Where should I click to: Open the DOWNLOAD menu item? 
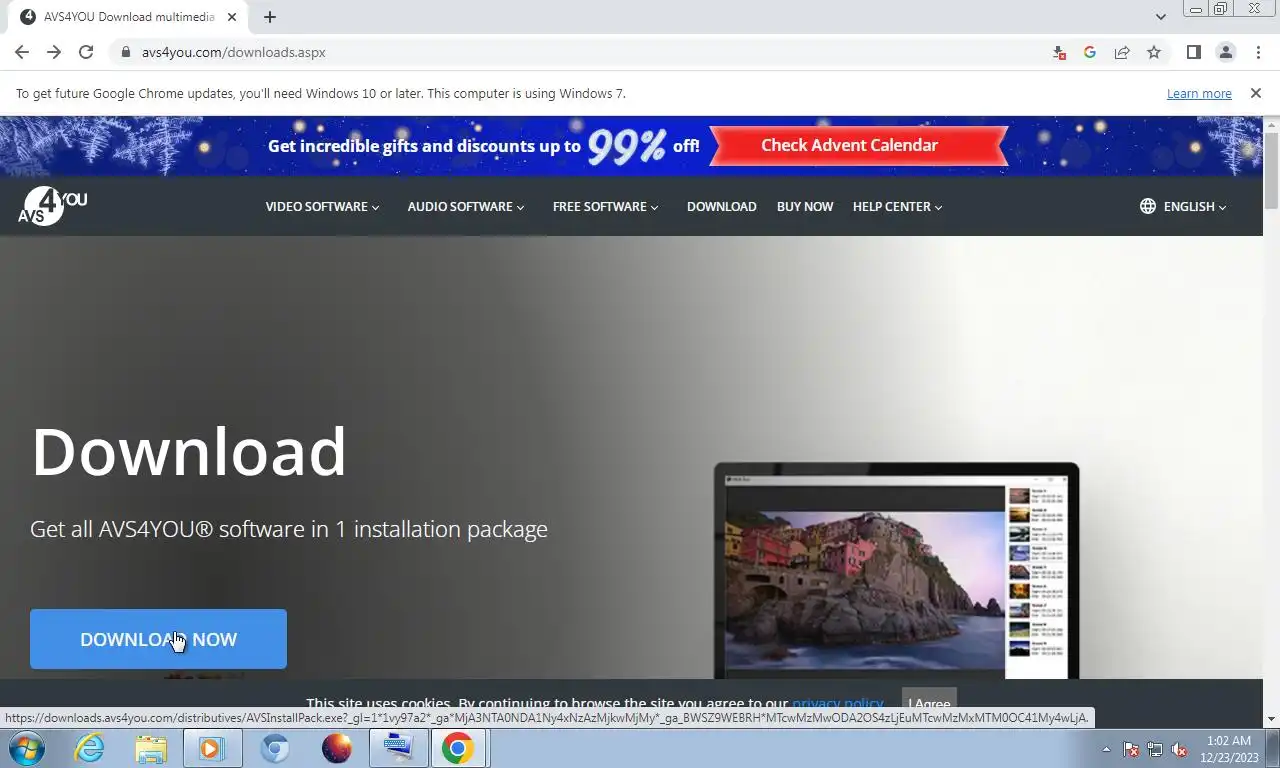click(x=721, y=206)
